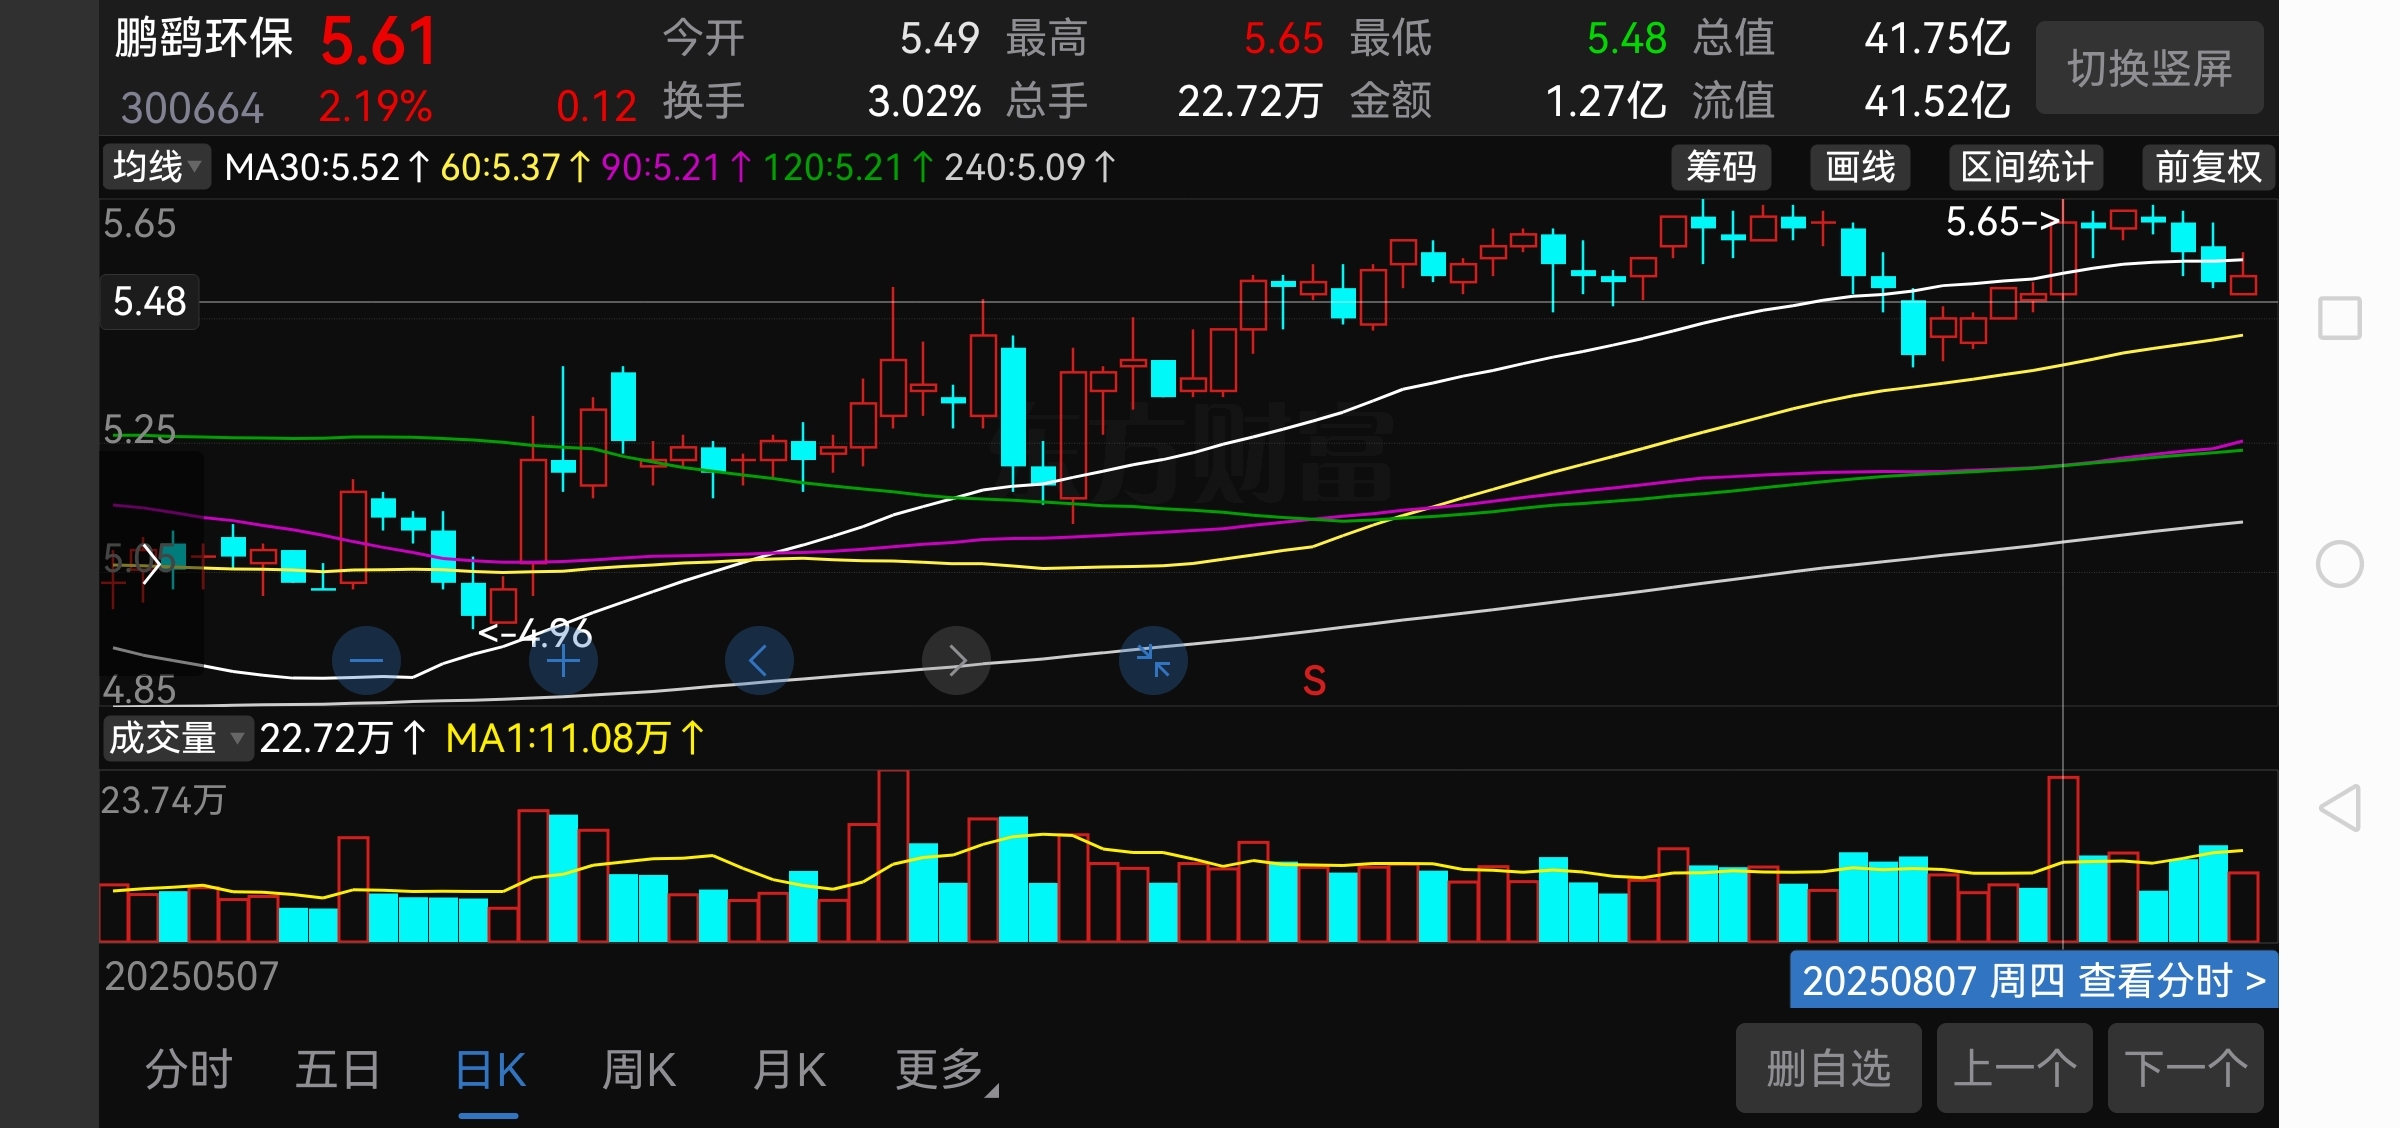This screenshot has width=2400, height=1128.
Task: Tap the Android recent apps square button
Action: click(x=2339, y=318)
